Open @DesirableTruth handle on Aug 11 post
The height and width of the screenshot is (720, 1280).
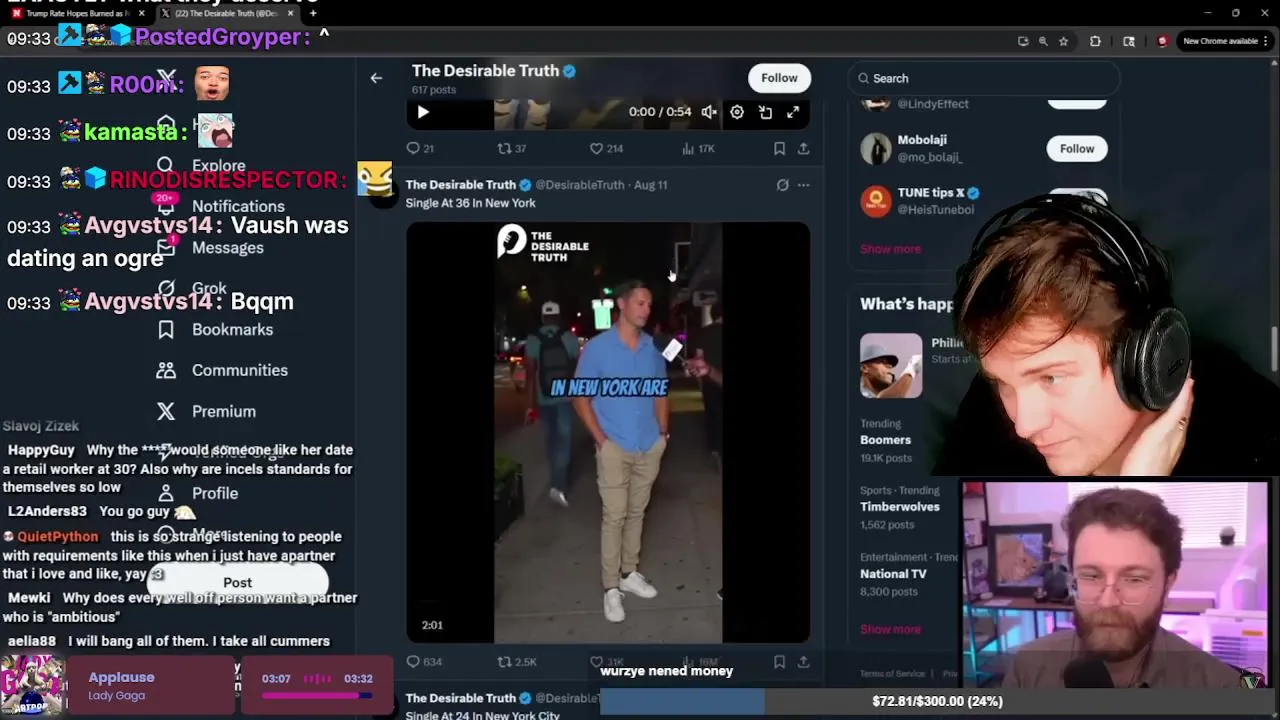coord(580,185)
